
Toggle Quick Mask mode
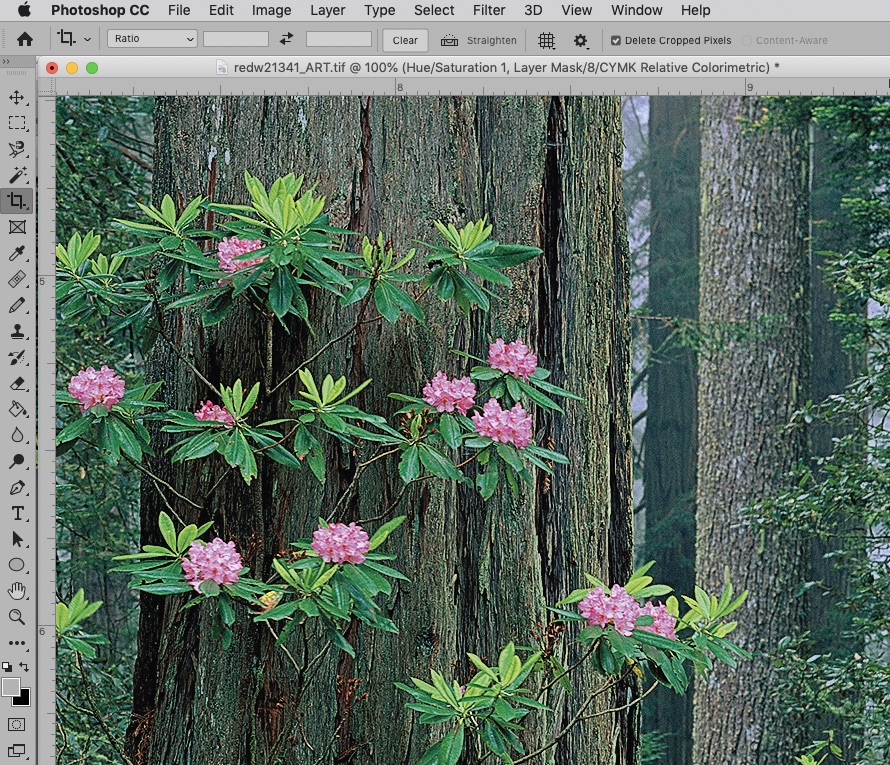point(16,725)
